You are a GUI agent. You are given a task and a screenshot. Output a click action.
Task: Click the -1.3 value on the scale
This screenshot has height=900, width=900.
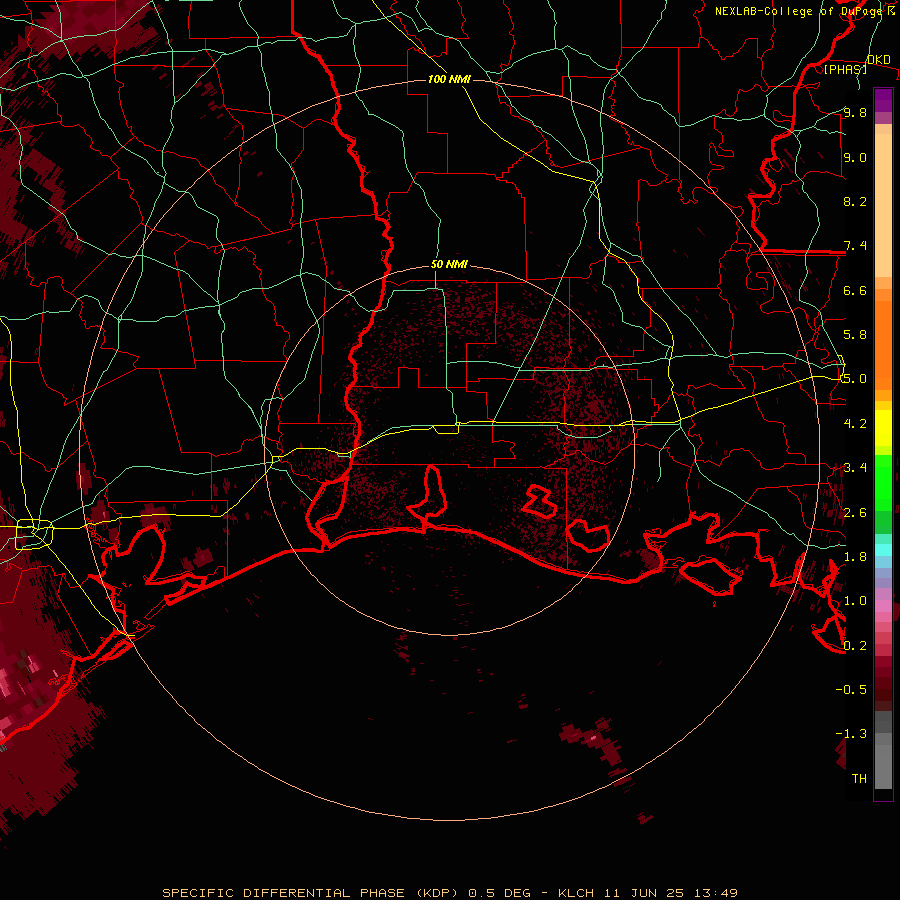click(851, 734)
